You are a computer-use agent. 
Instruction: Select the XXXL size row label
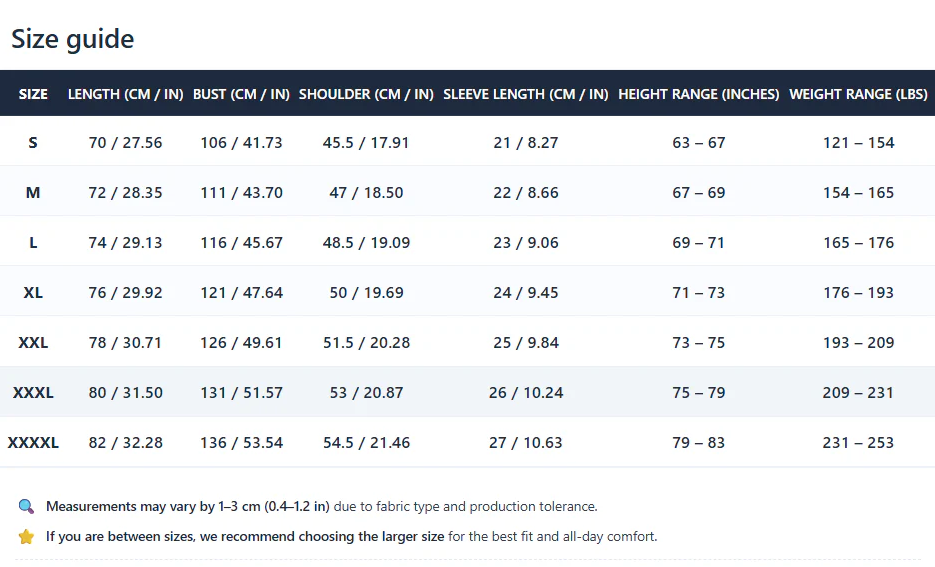click(x=33, y=393)
